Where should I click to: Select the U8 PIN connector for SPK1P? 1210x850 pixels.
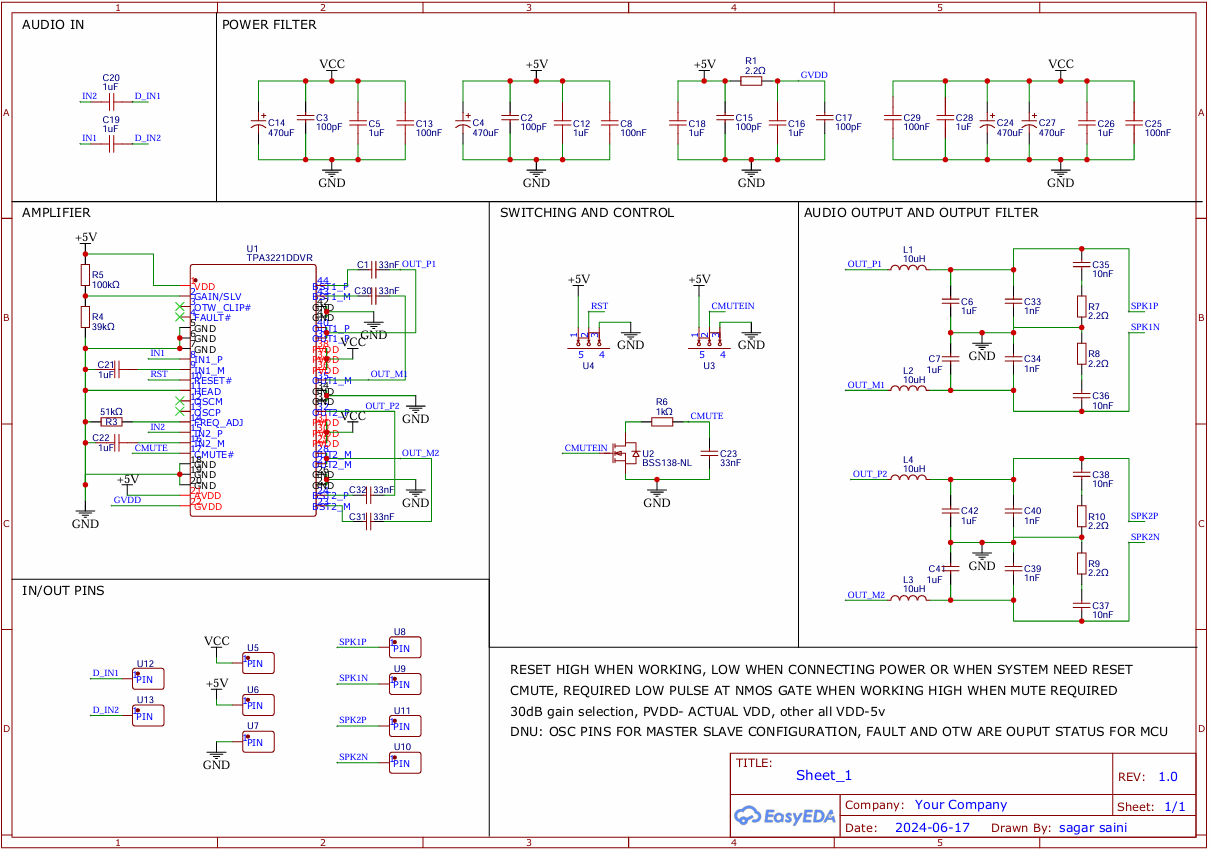405,647
